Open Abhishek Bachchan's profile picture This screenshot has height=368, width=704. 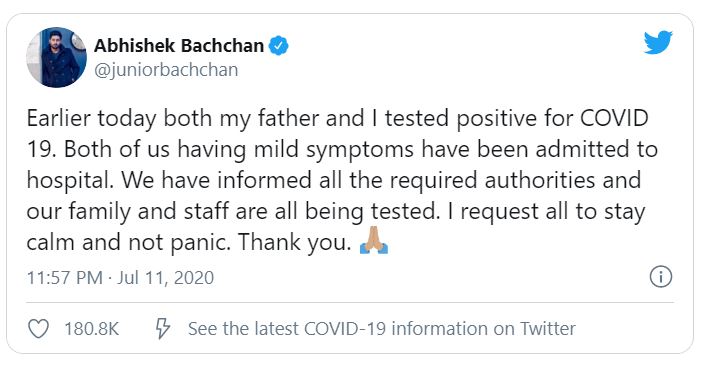tap(56, 57)
